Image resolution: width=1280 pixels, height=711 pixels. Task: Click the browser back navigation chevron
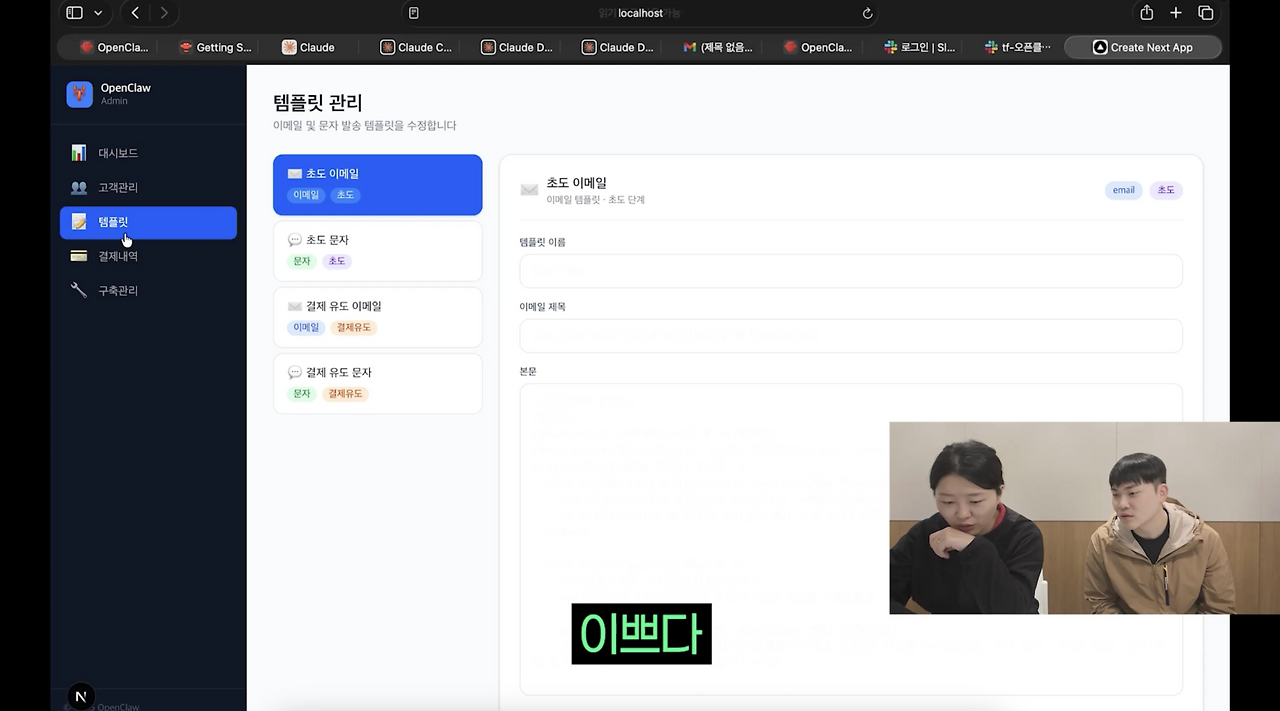point(135,13)
